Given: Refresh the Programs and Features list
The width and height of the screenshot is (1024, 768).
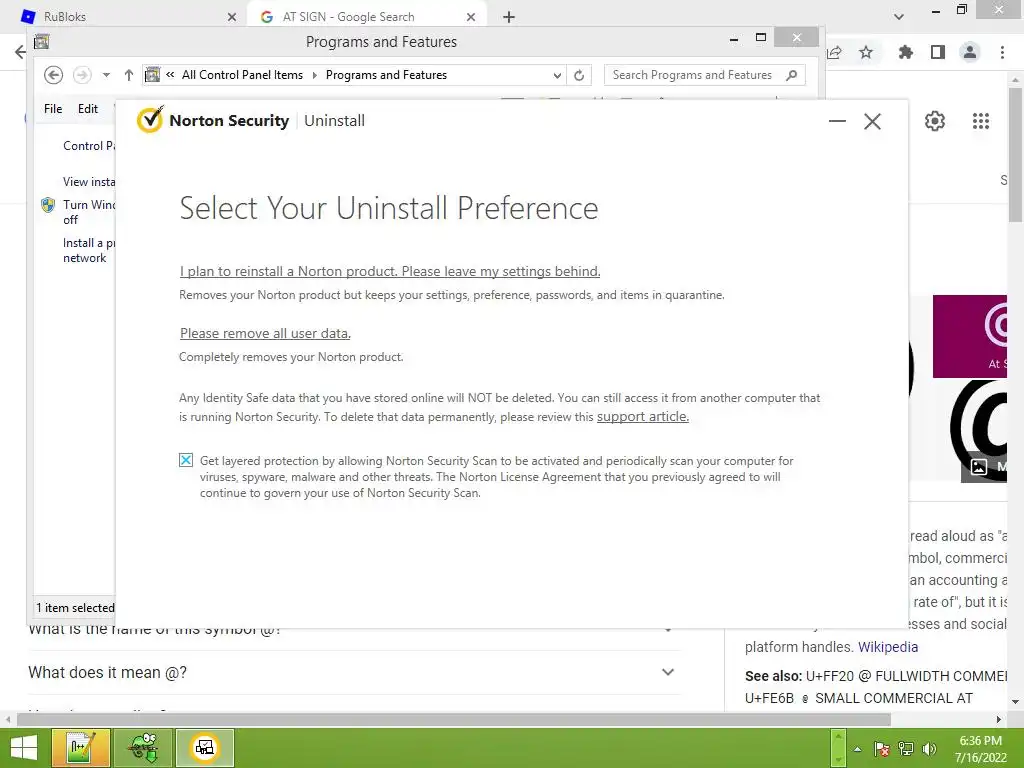Looking at the screenshot, I should click(579, 75).
